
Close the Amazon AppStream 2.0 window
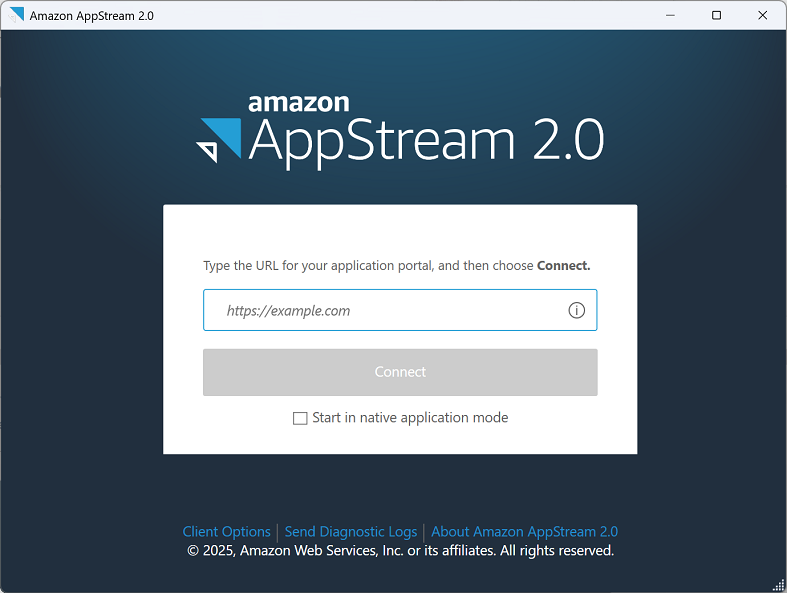click(763, 15)
